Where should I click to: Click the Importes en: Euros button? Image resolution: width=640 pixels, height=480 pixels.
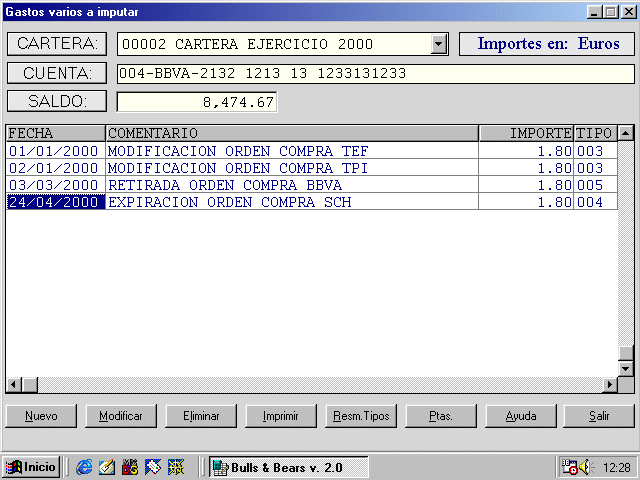(x=547, y=44)
